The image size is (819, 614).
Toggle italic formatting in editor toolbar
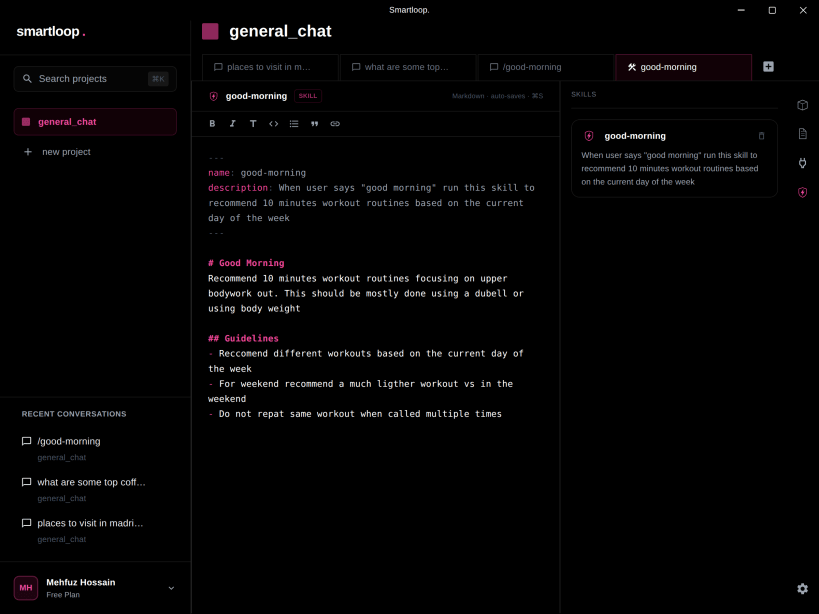click(x=232, y=124)
